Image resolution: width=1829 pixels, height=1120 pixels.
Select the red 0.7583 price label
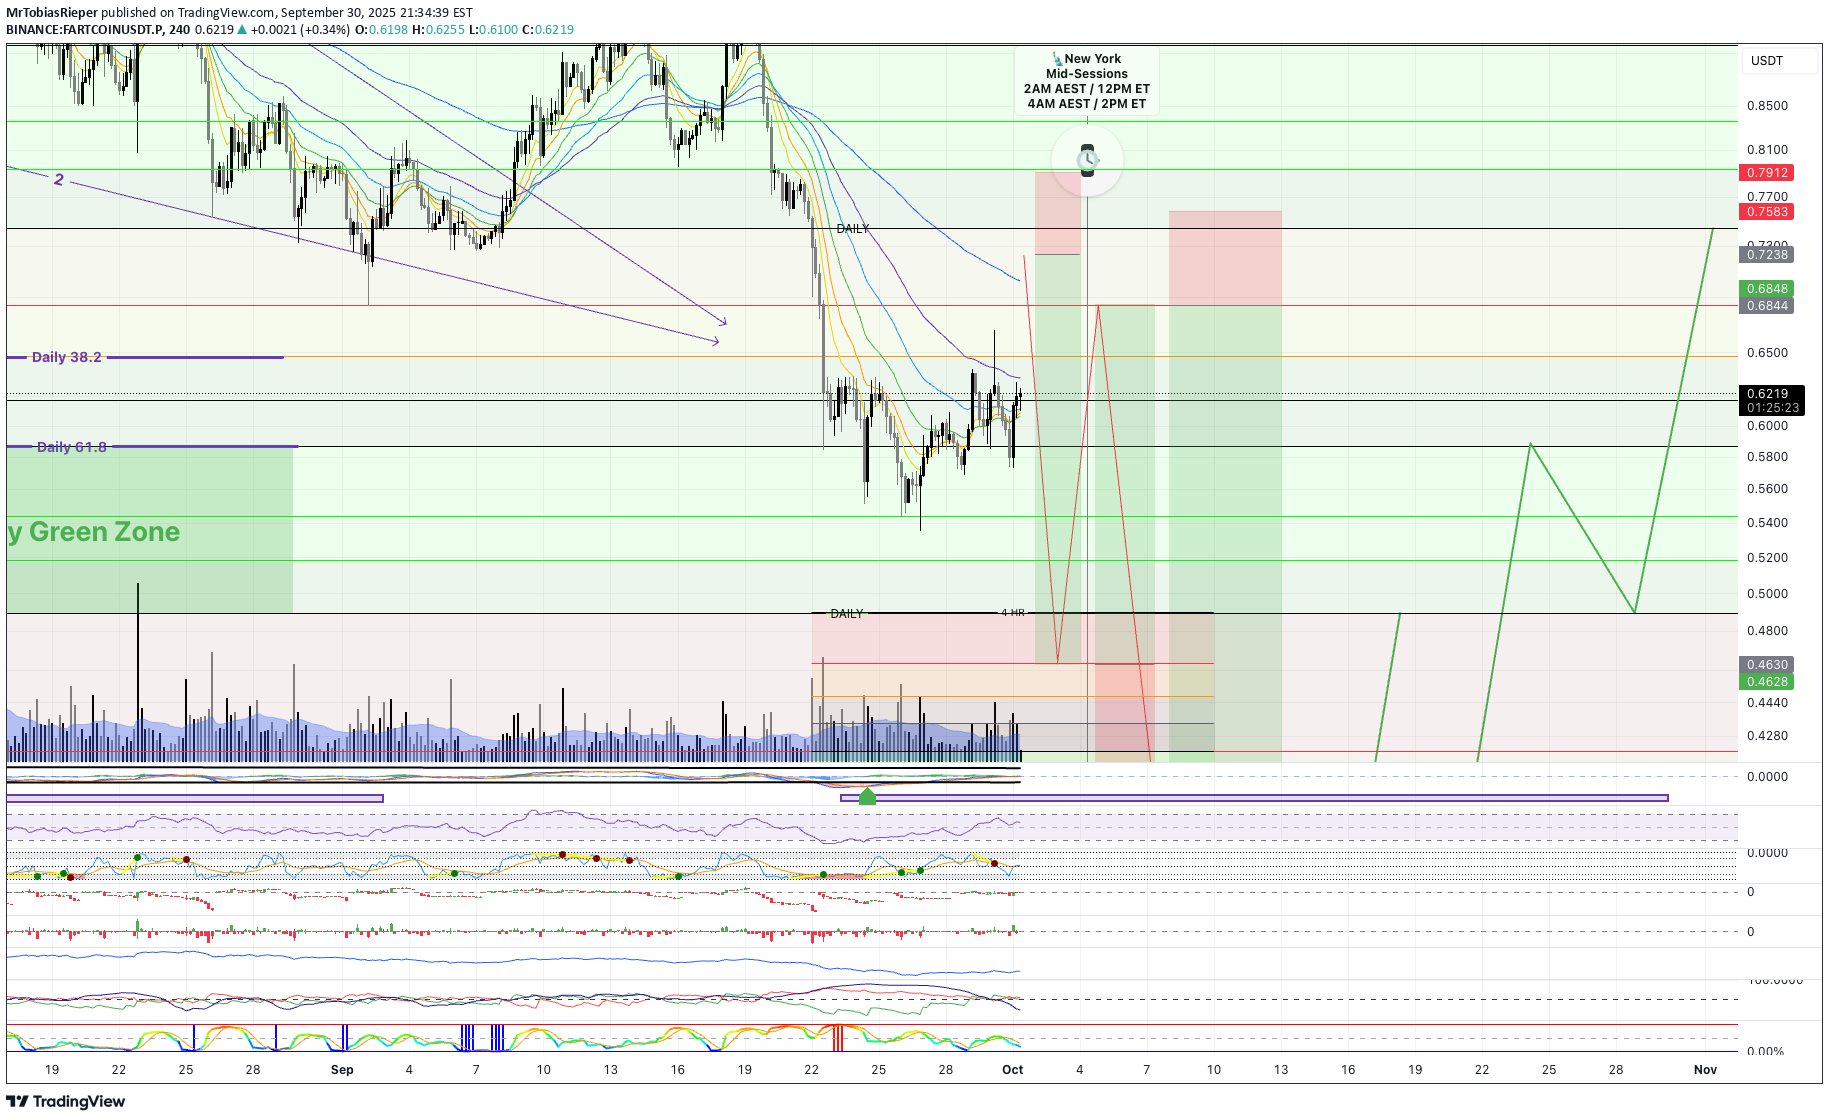pyautogui.click(x=1767, y=212)
